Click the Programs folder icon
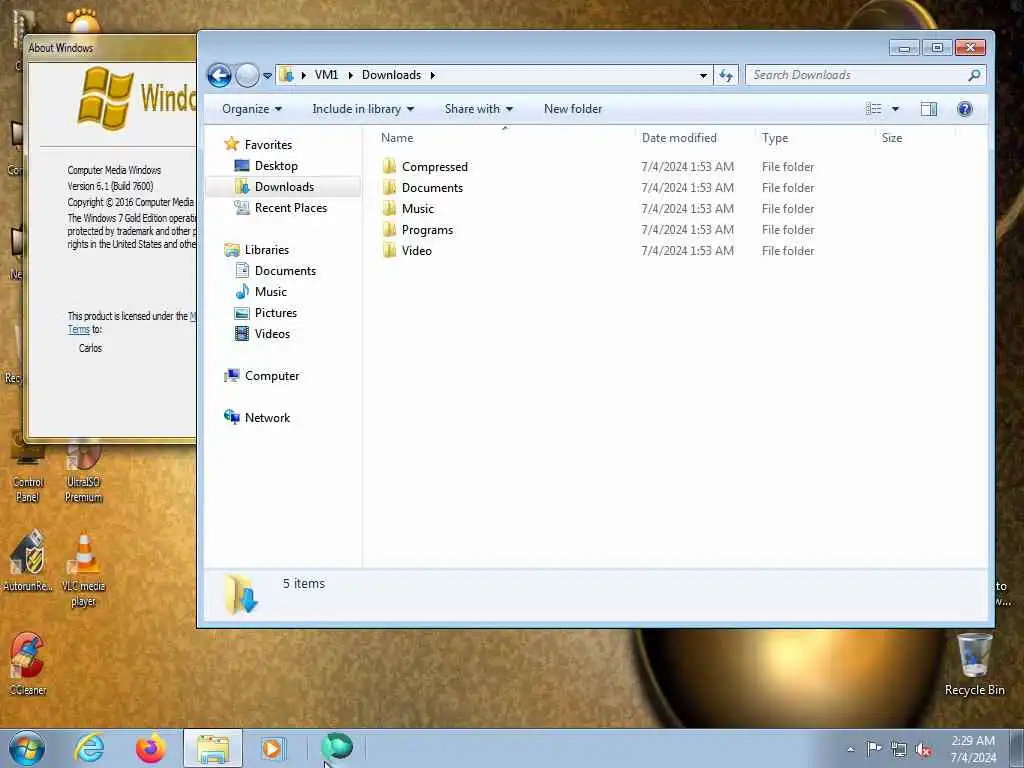 [x=389, y=229]
